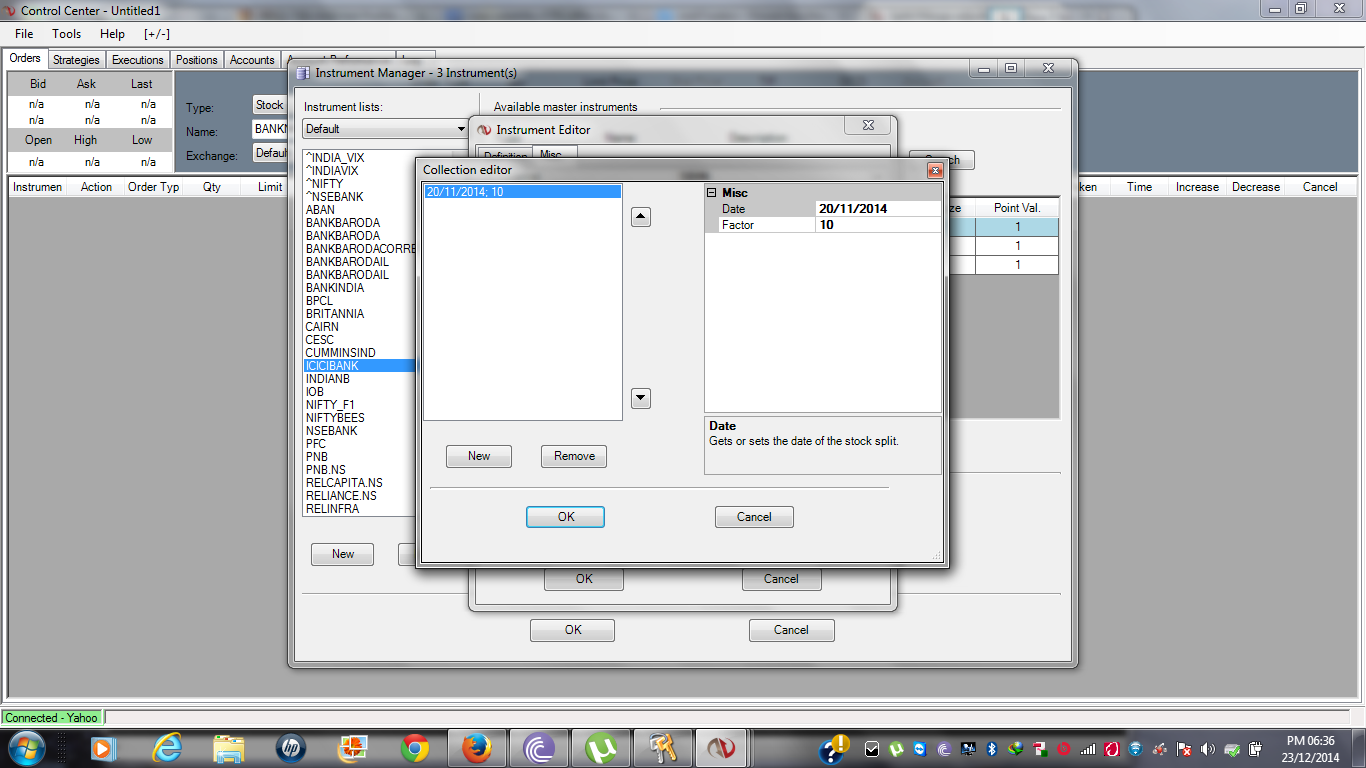
Task: Click the Remove button in Collection editor
Action: click(x=574, y=456)
